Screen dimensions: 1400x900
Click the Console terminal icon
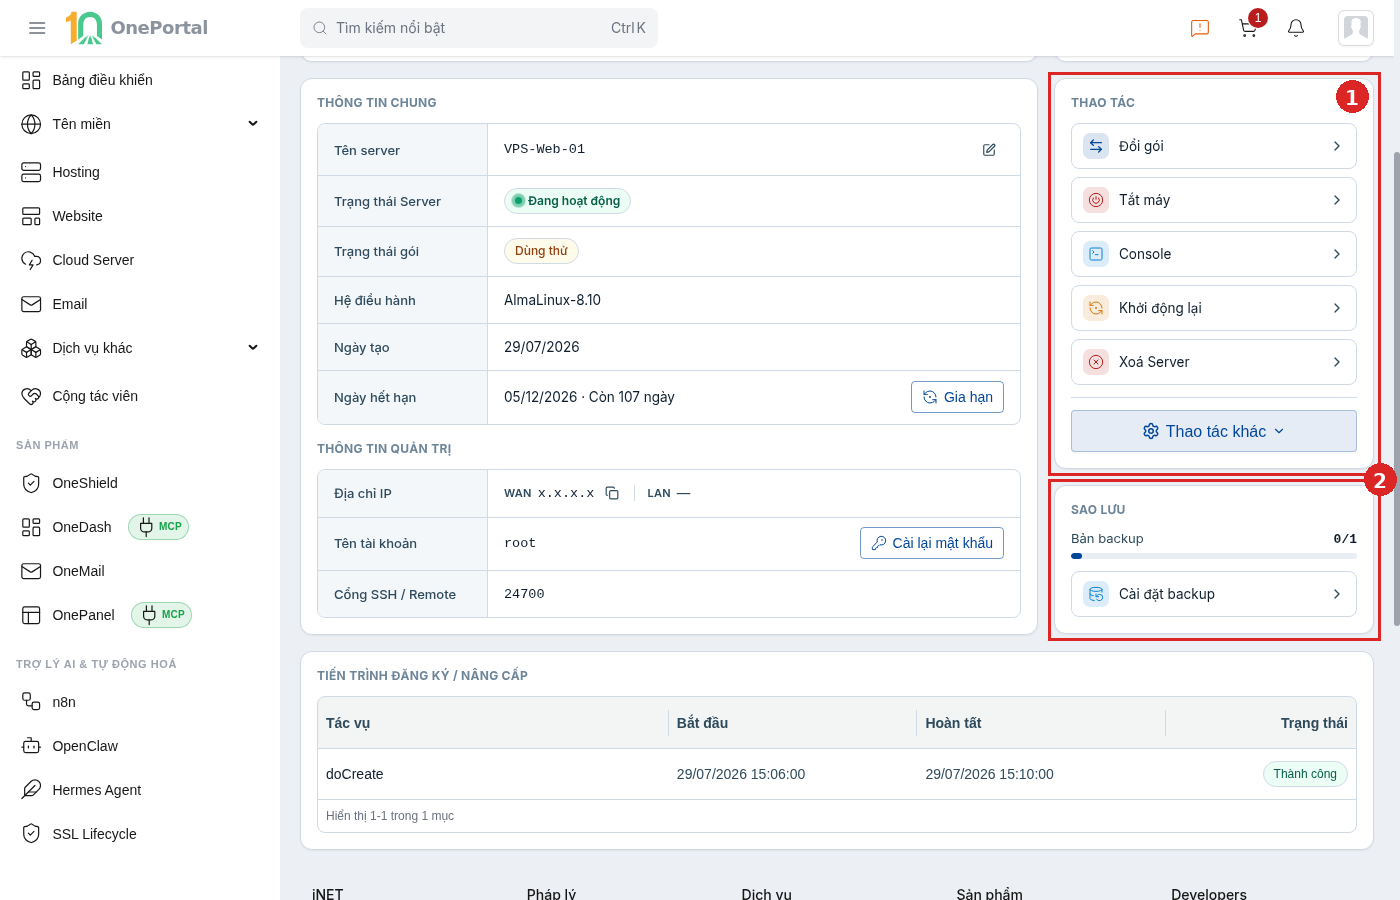coord(1096,254)
